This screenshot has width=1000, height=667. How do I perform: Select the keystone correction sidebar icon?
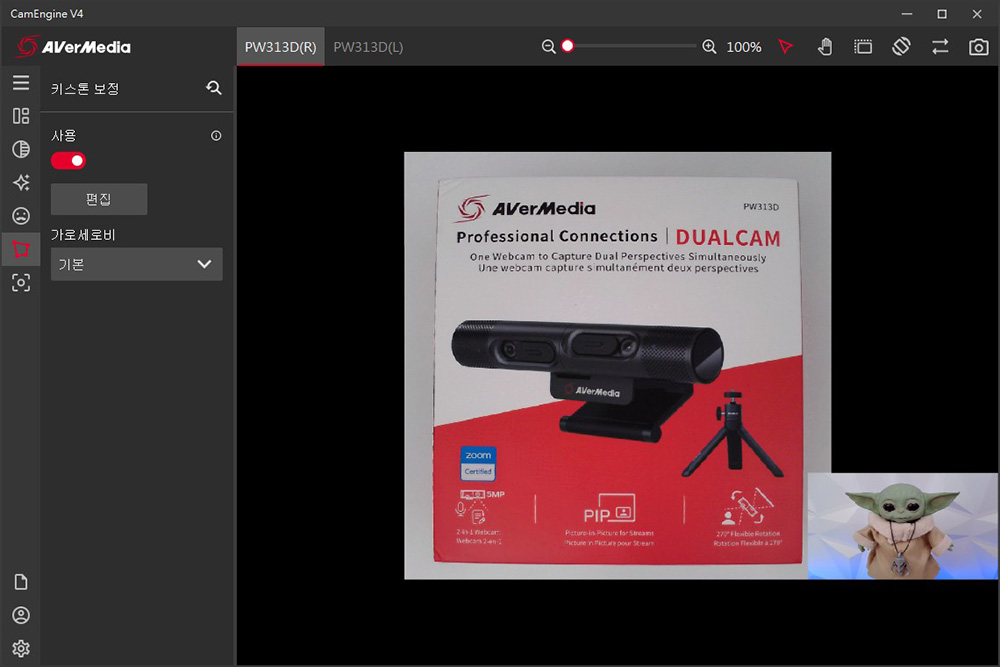coord(21,249)
